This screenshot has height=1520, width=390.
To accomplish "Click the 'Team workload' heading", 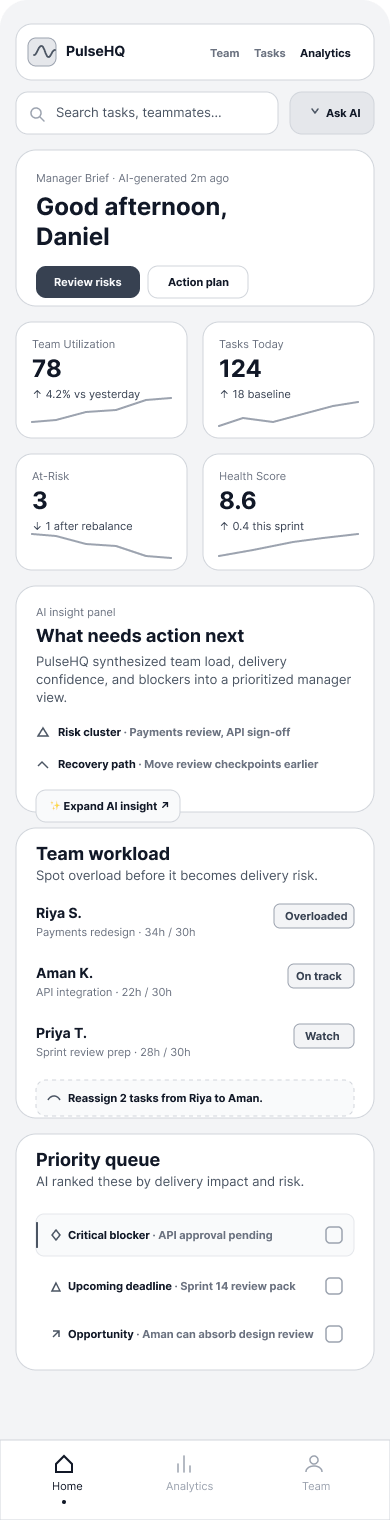I will click(103, 854).
